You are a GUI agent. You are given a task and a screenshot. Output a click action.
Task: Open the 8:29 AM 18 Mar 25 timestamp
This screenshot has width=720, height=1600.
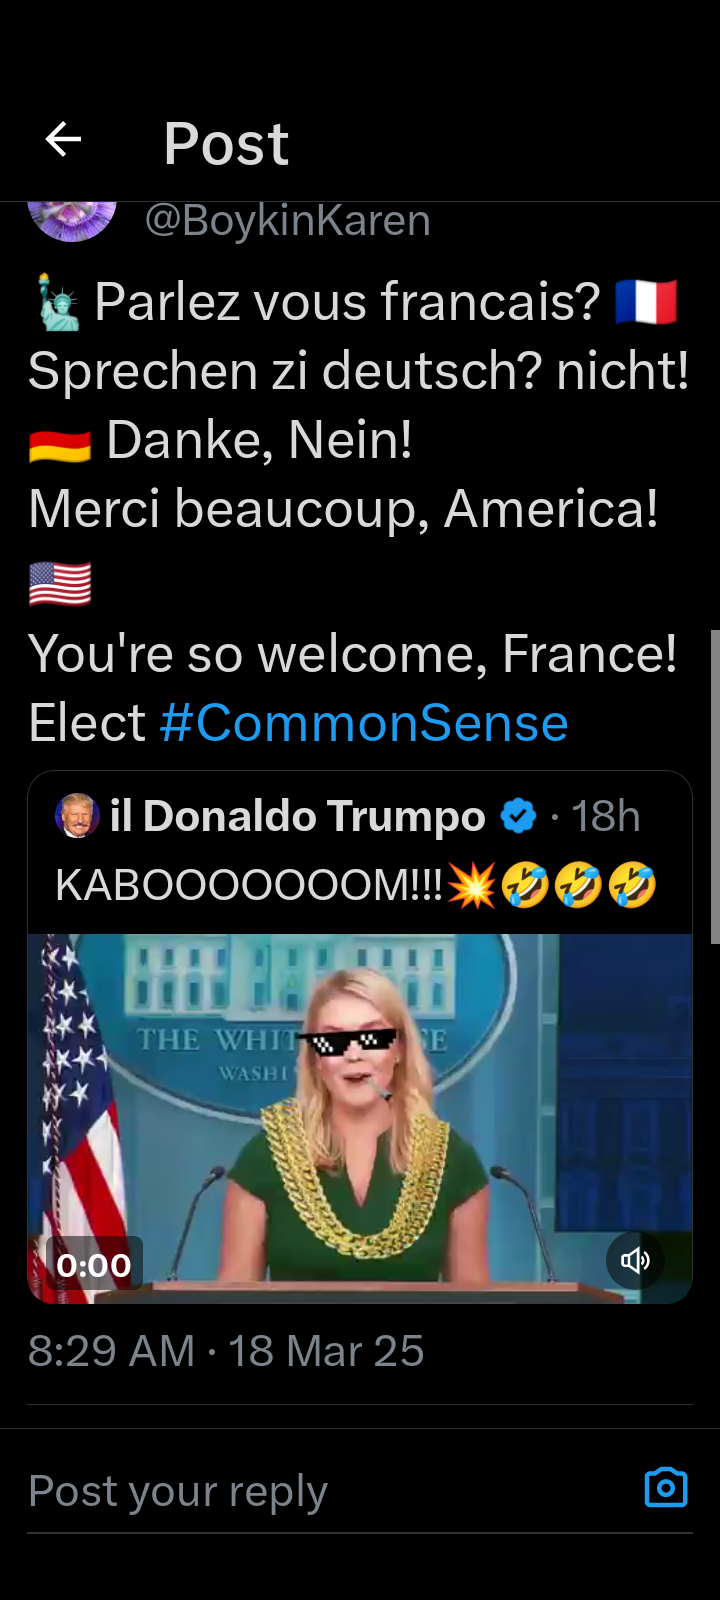tap(226, 1351)
